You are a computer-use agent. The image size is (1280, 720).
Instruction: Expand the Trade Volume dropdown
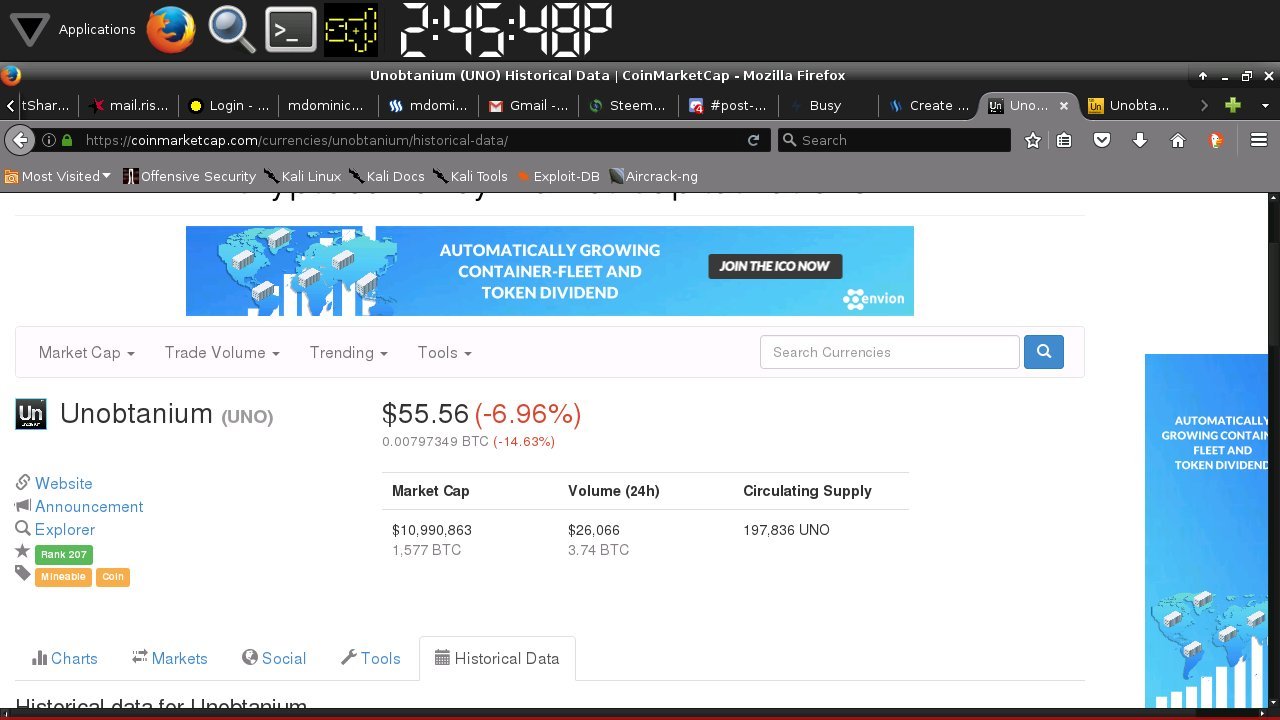click(x=222, y=352)
